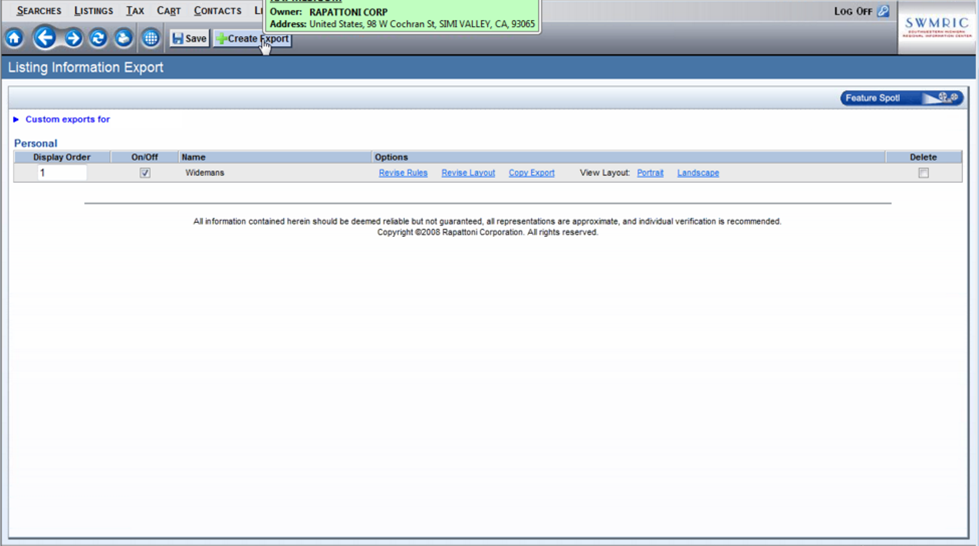The width and height of the screenshot is (979, 546).
Task: Click the SWMRIC logo
Action: (x=936, y=27)
